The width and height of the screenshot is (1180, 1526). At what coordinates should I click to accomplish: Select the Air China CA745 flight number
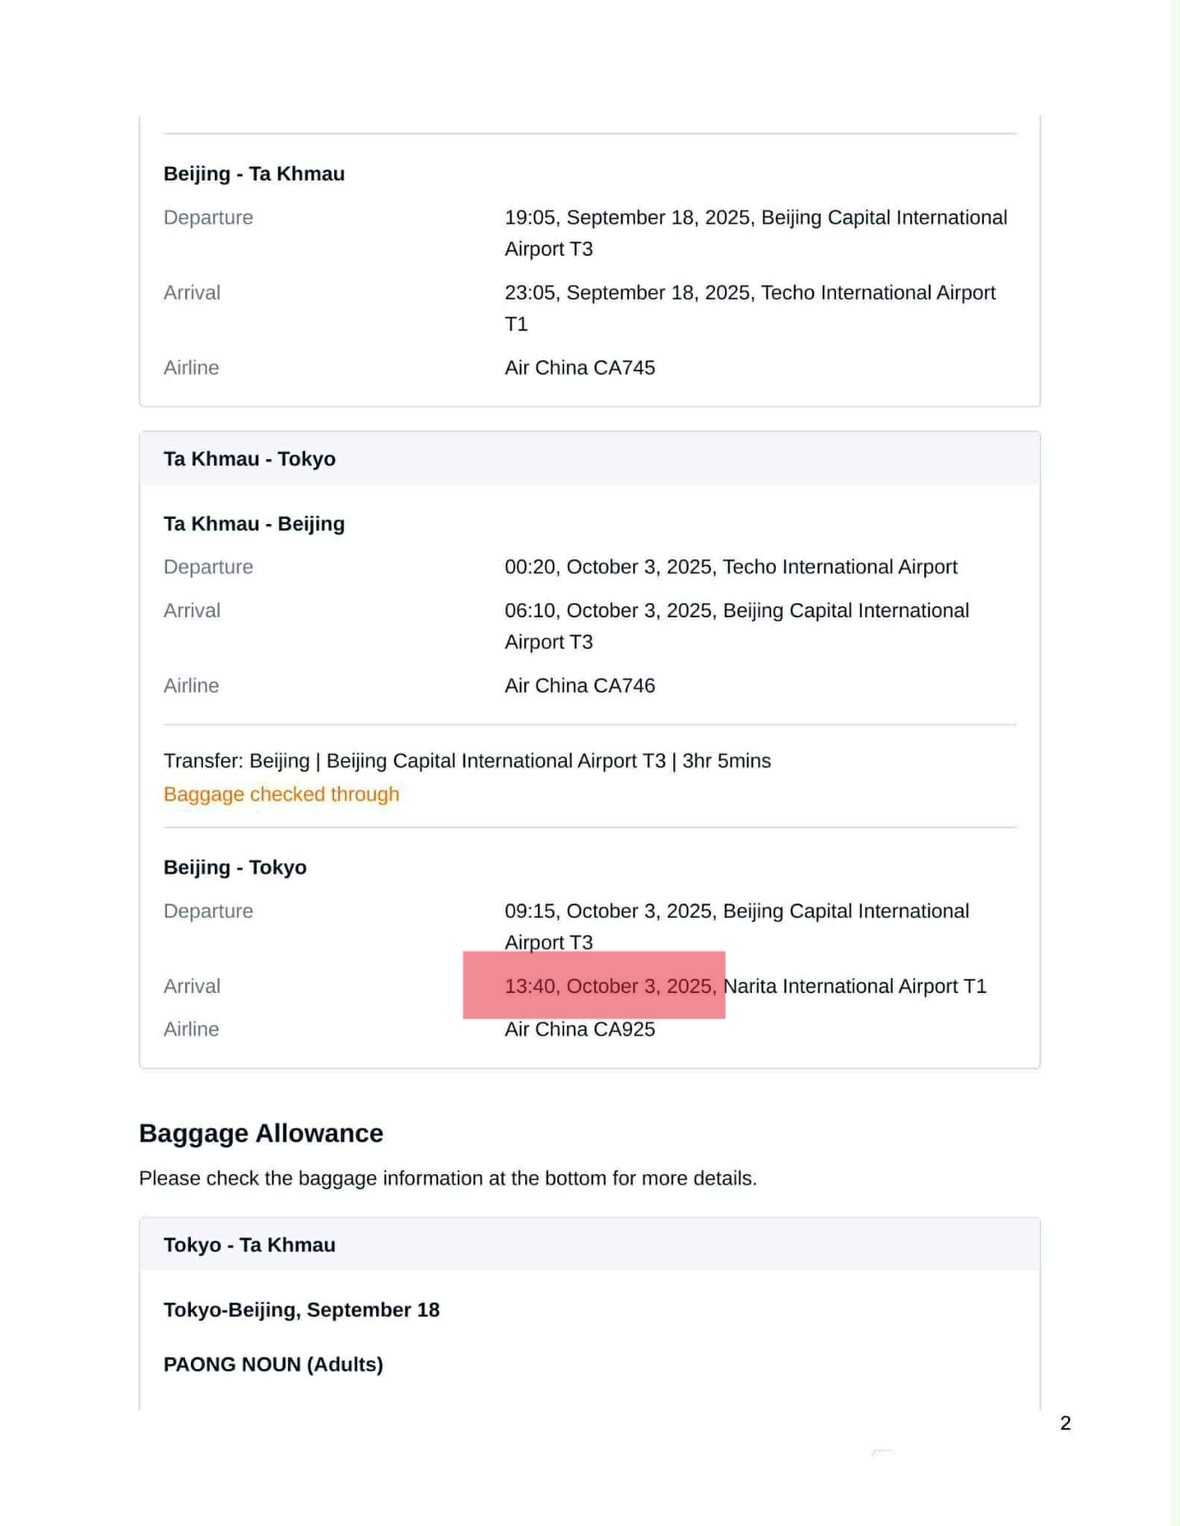pyautogui.click(x=579, y=368)
